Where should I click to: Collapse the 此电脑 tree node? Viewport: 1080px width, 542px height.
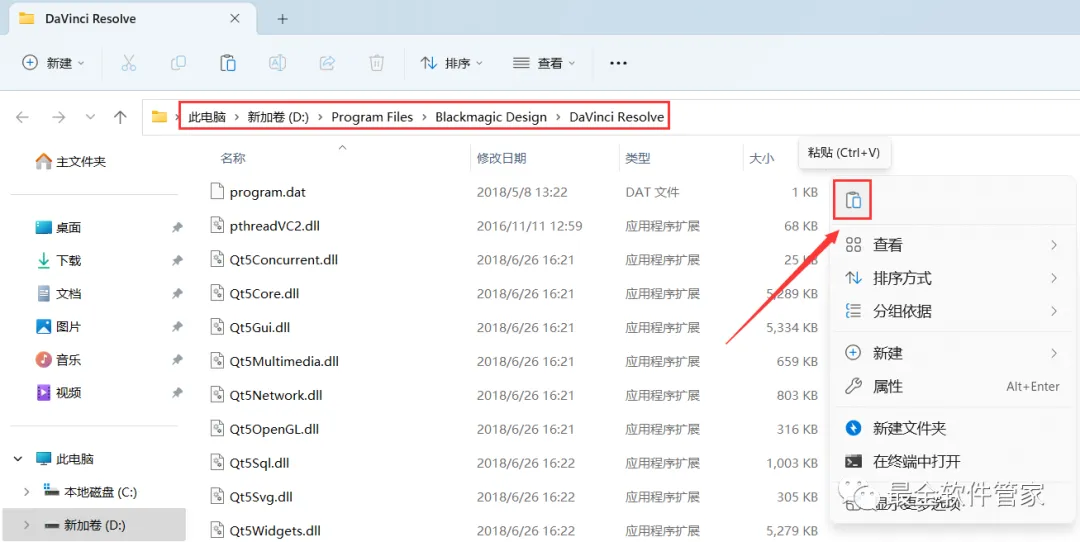point(19,459)
